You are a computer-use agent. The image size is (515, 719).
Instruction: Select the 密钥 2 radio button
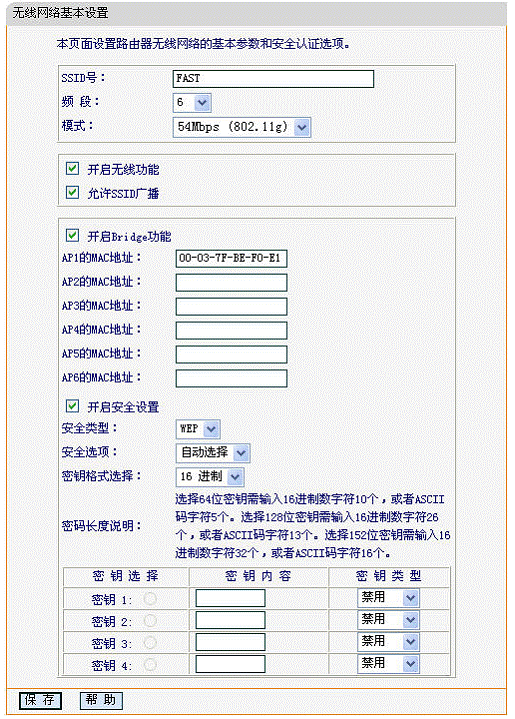(150, 620)
